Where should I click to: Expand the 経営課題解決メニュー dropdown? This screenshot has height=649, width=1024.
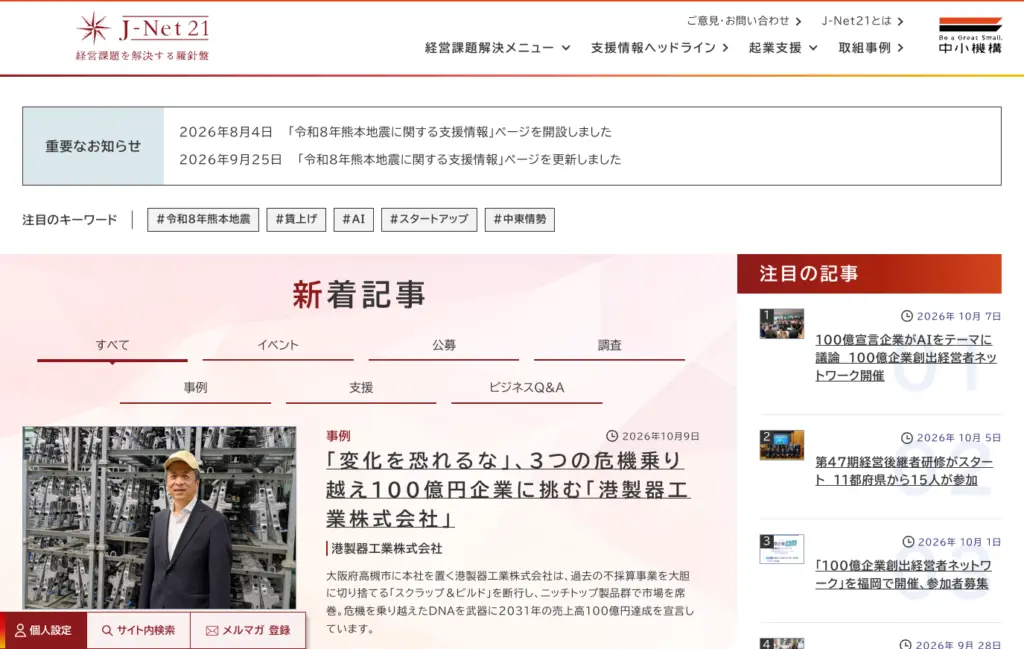[x=498, y=48]
